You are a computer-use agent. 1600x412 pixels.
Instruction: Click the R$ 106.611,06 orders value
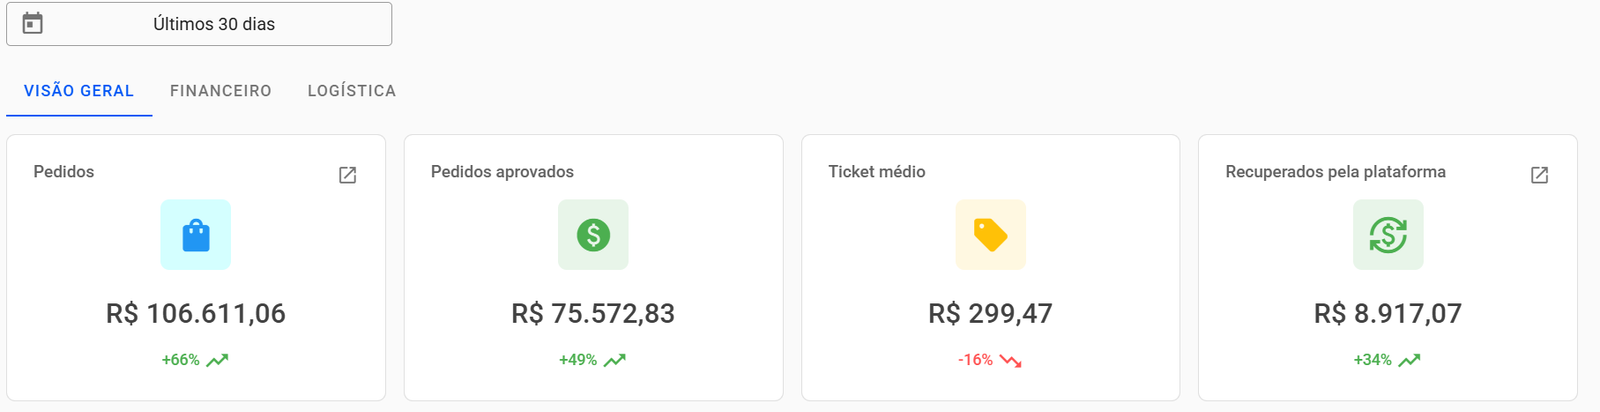(x=196, y=314)
